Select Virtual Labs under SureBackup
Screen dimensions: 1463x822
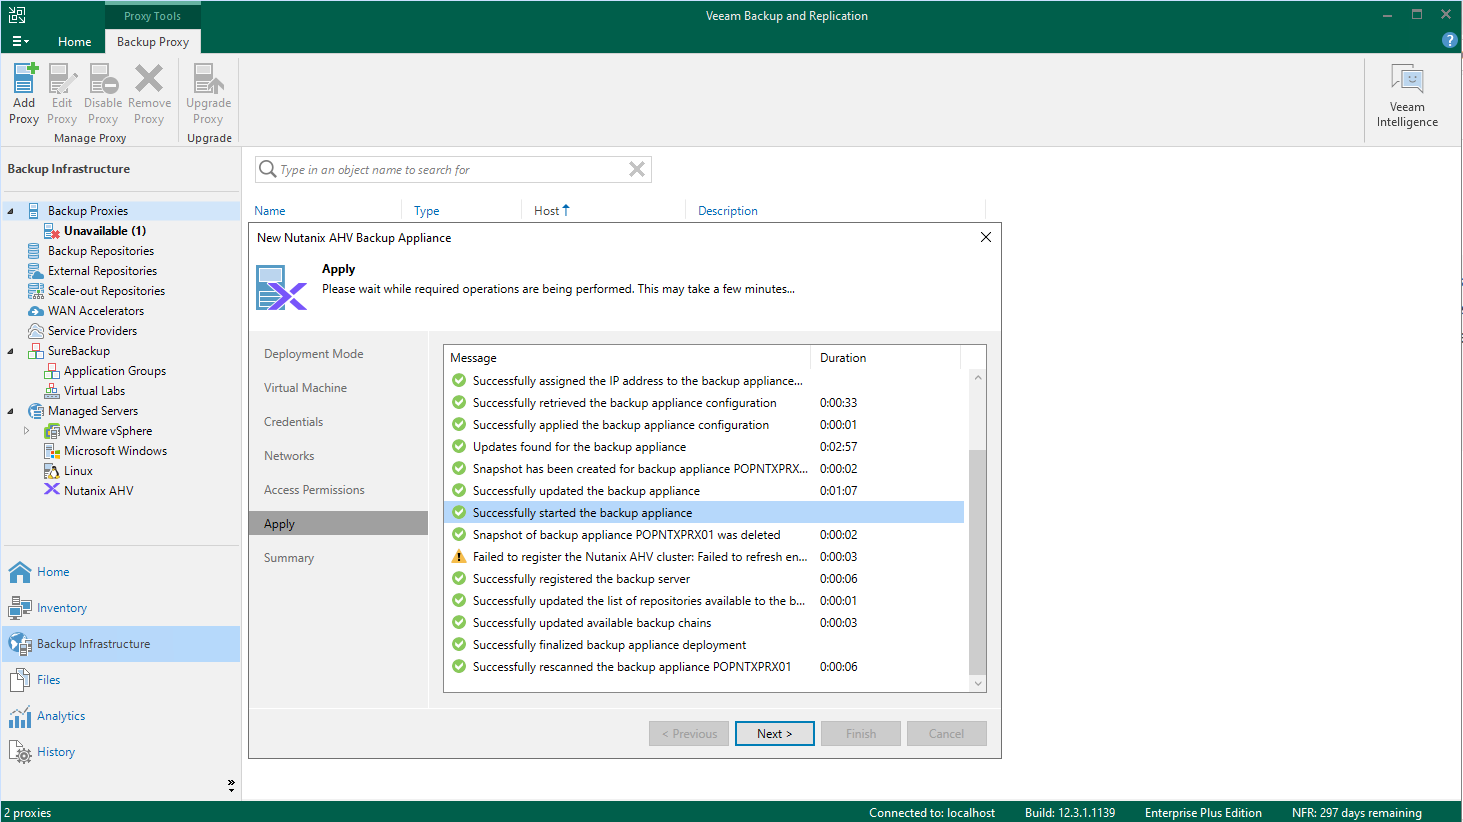click(94, 391)
